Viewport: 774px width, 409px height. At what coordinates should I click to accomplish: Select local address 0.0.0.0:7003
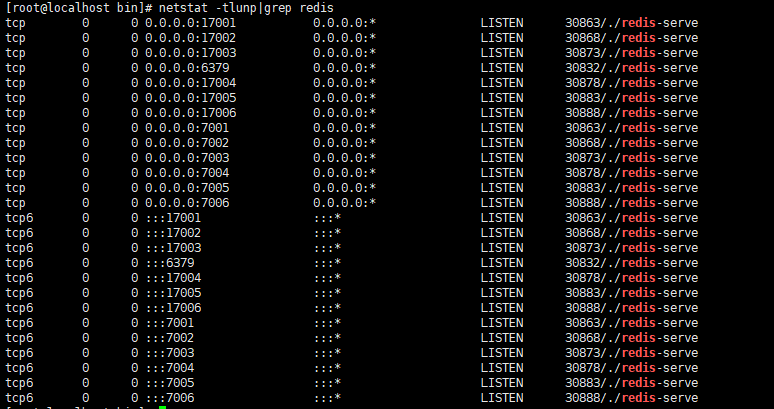tap(187, 158)
